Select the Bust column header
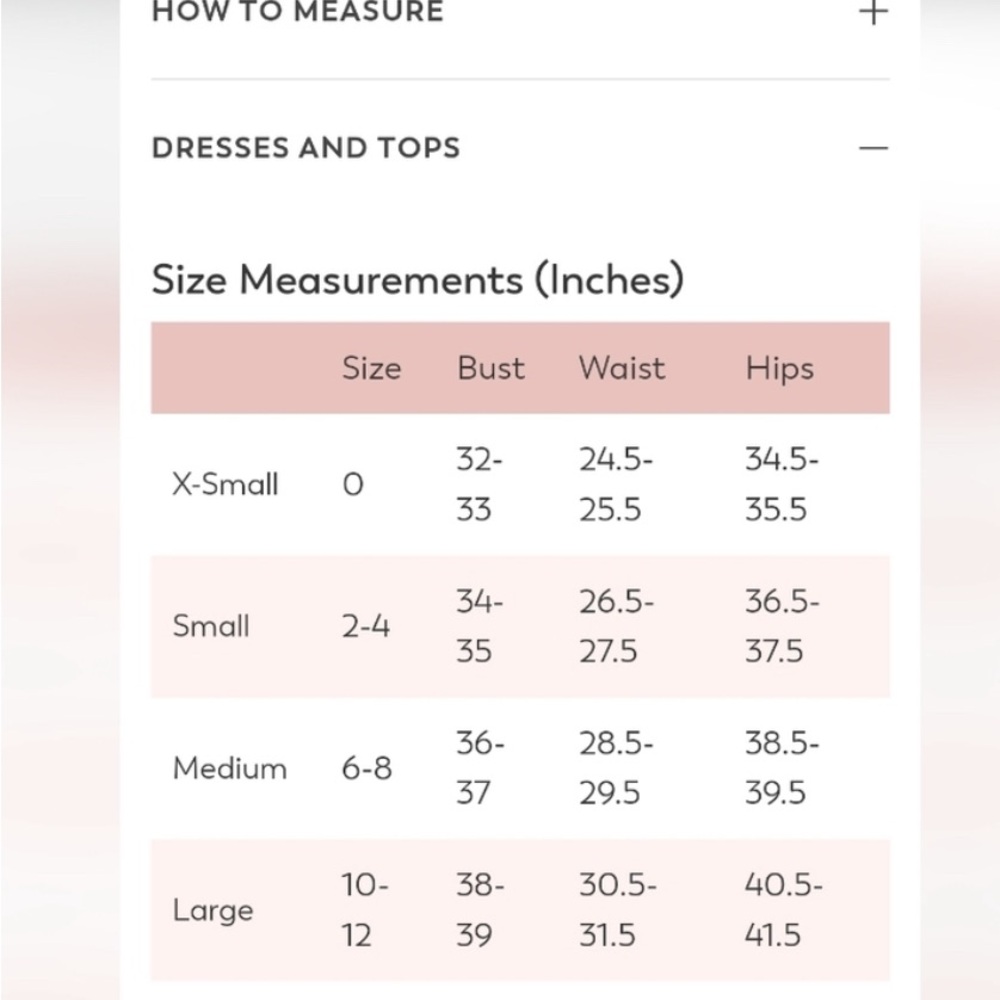Screen dimensions: 1000x1000 click(x=490, y=368)
